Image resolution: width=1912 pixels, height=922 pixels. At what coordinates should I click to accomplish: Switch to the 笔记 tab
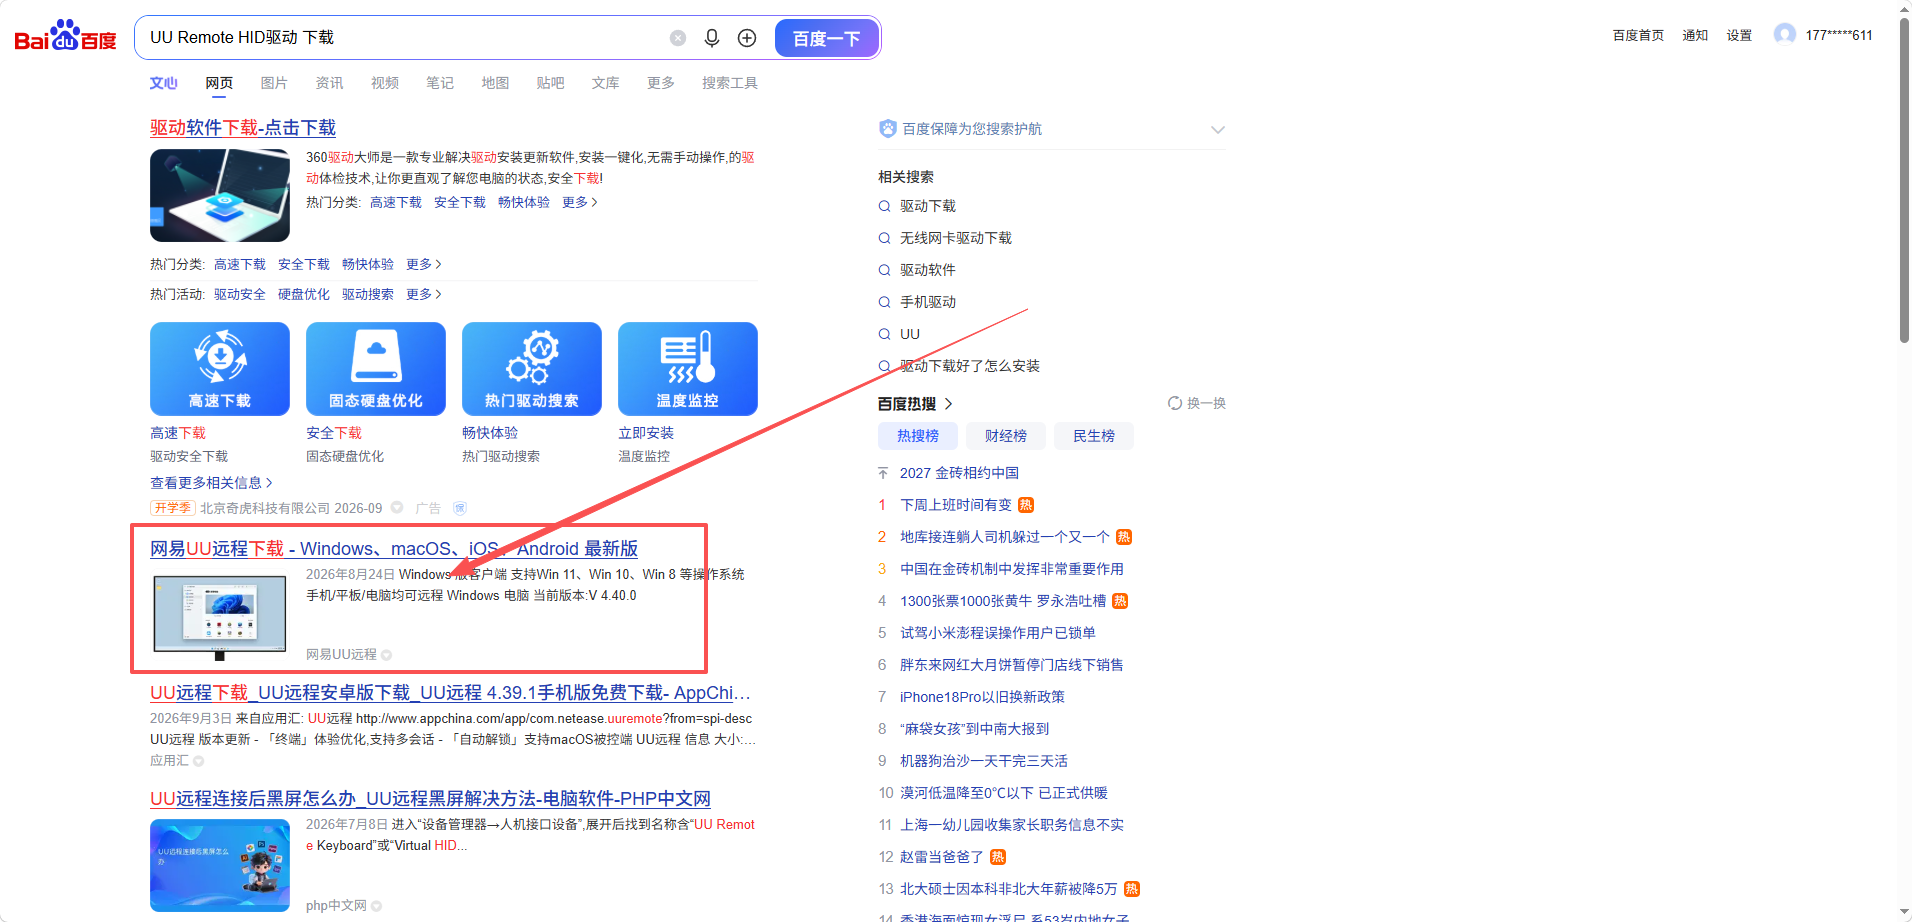click(x=440, y=83)
